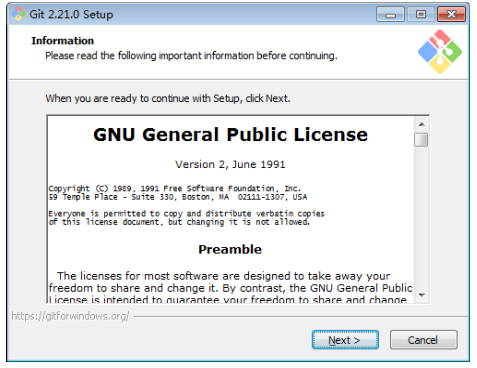477x368 pixels.
Task: Close the Git 2.21.0 Setup window
Action: coord(451,15)
